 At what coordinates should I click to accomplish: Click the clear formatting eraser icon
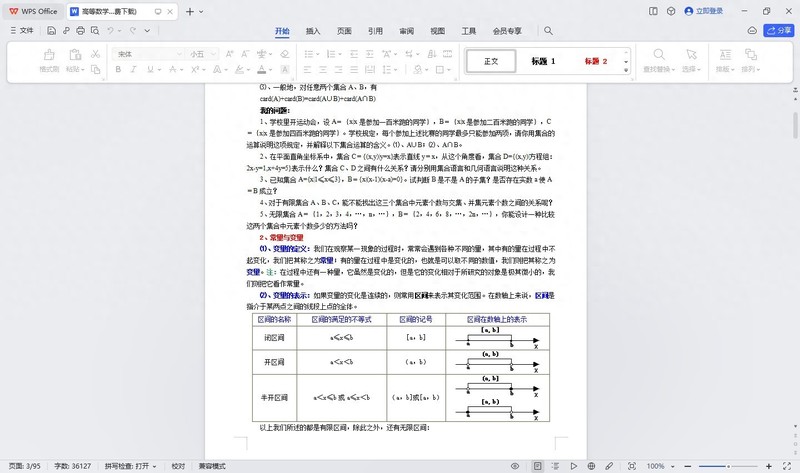point(285,54)
